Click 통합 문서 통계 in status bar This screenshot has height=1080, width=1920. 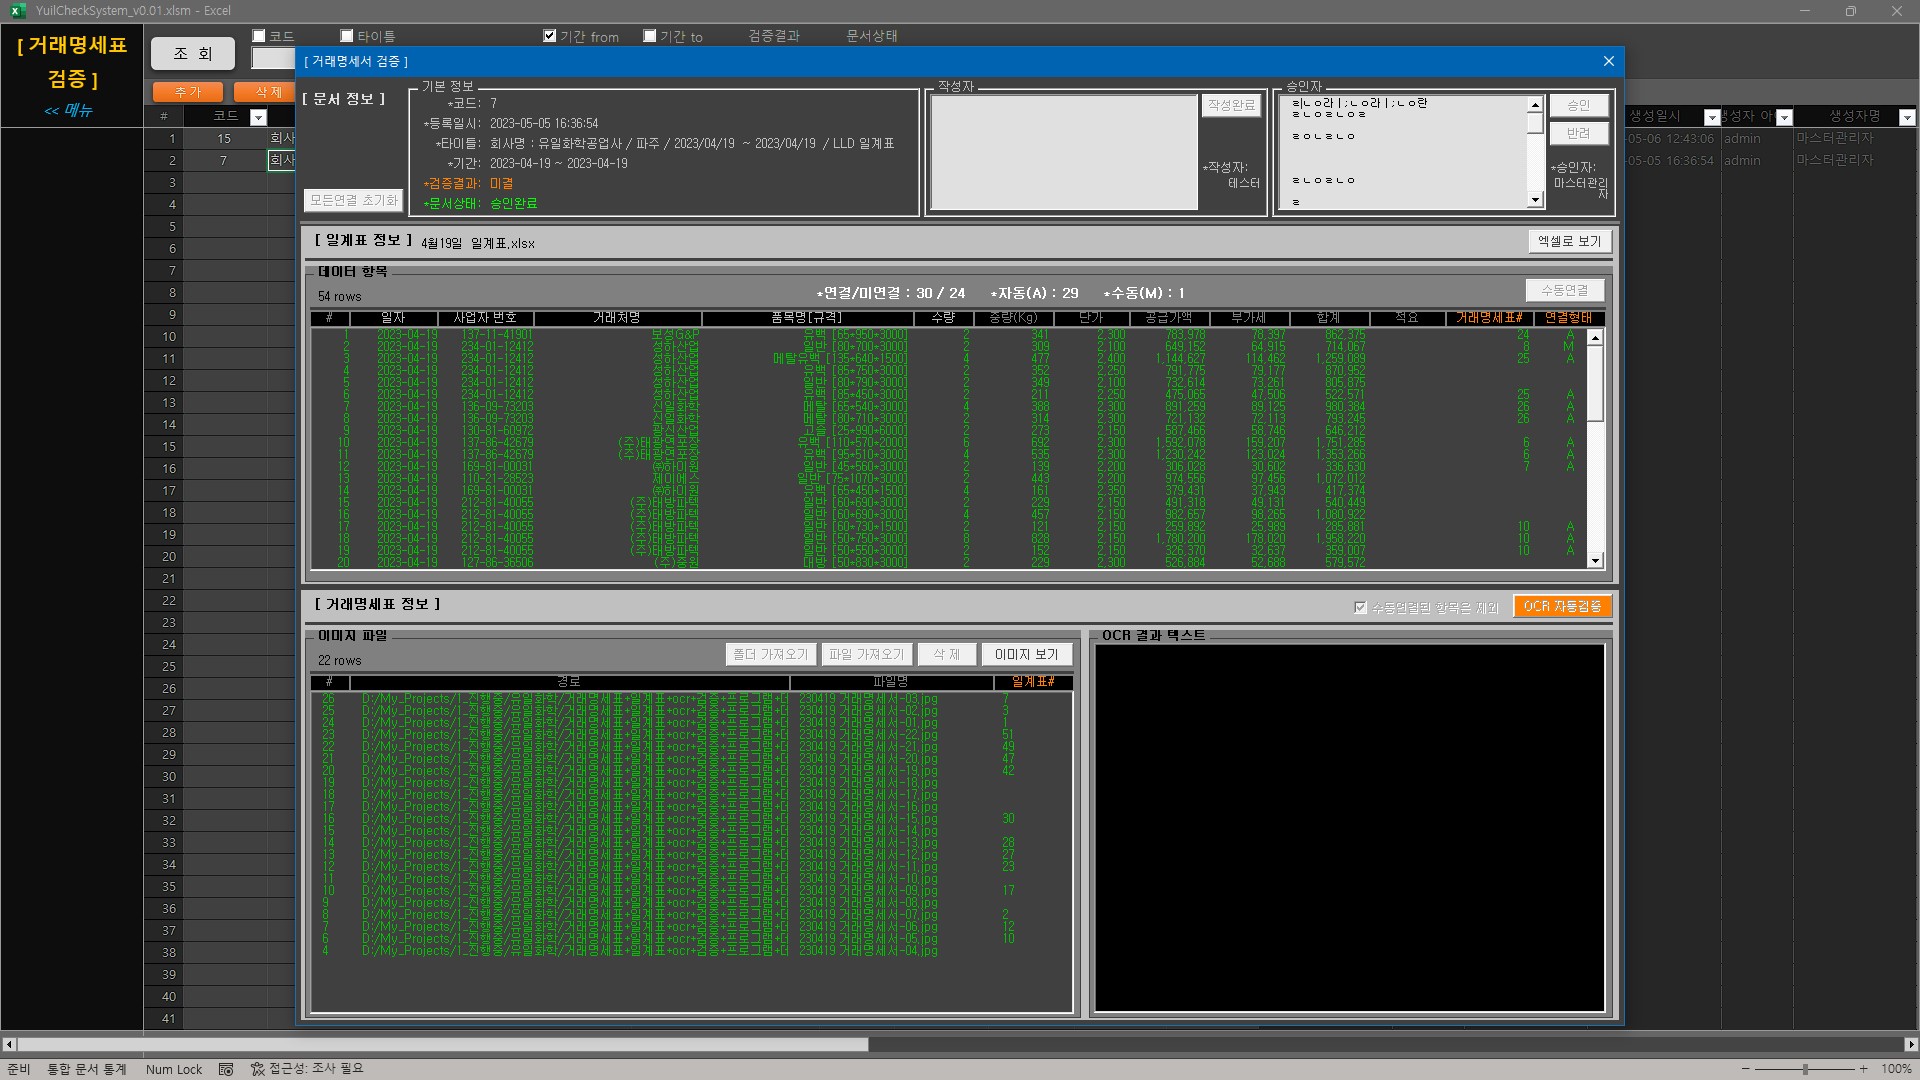[x=87, y=1069]
